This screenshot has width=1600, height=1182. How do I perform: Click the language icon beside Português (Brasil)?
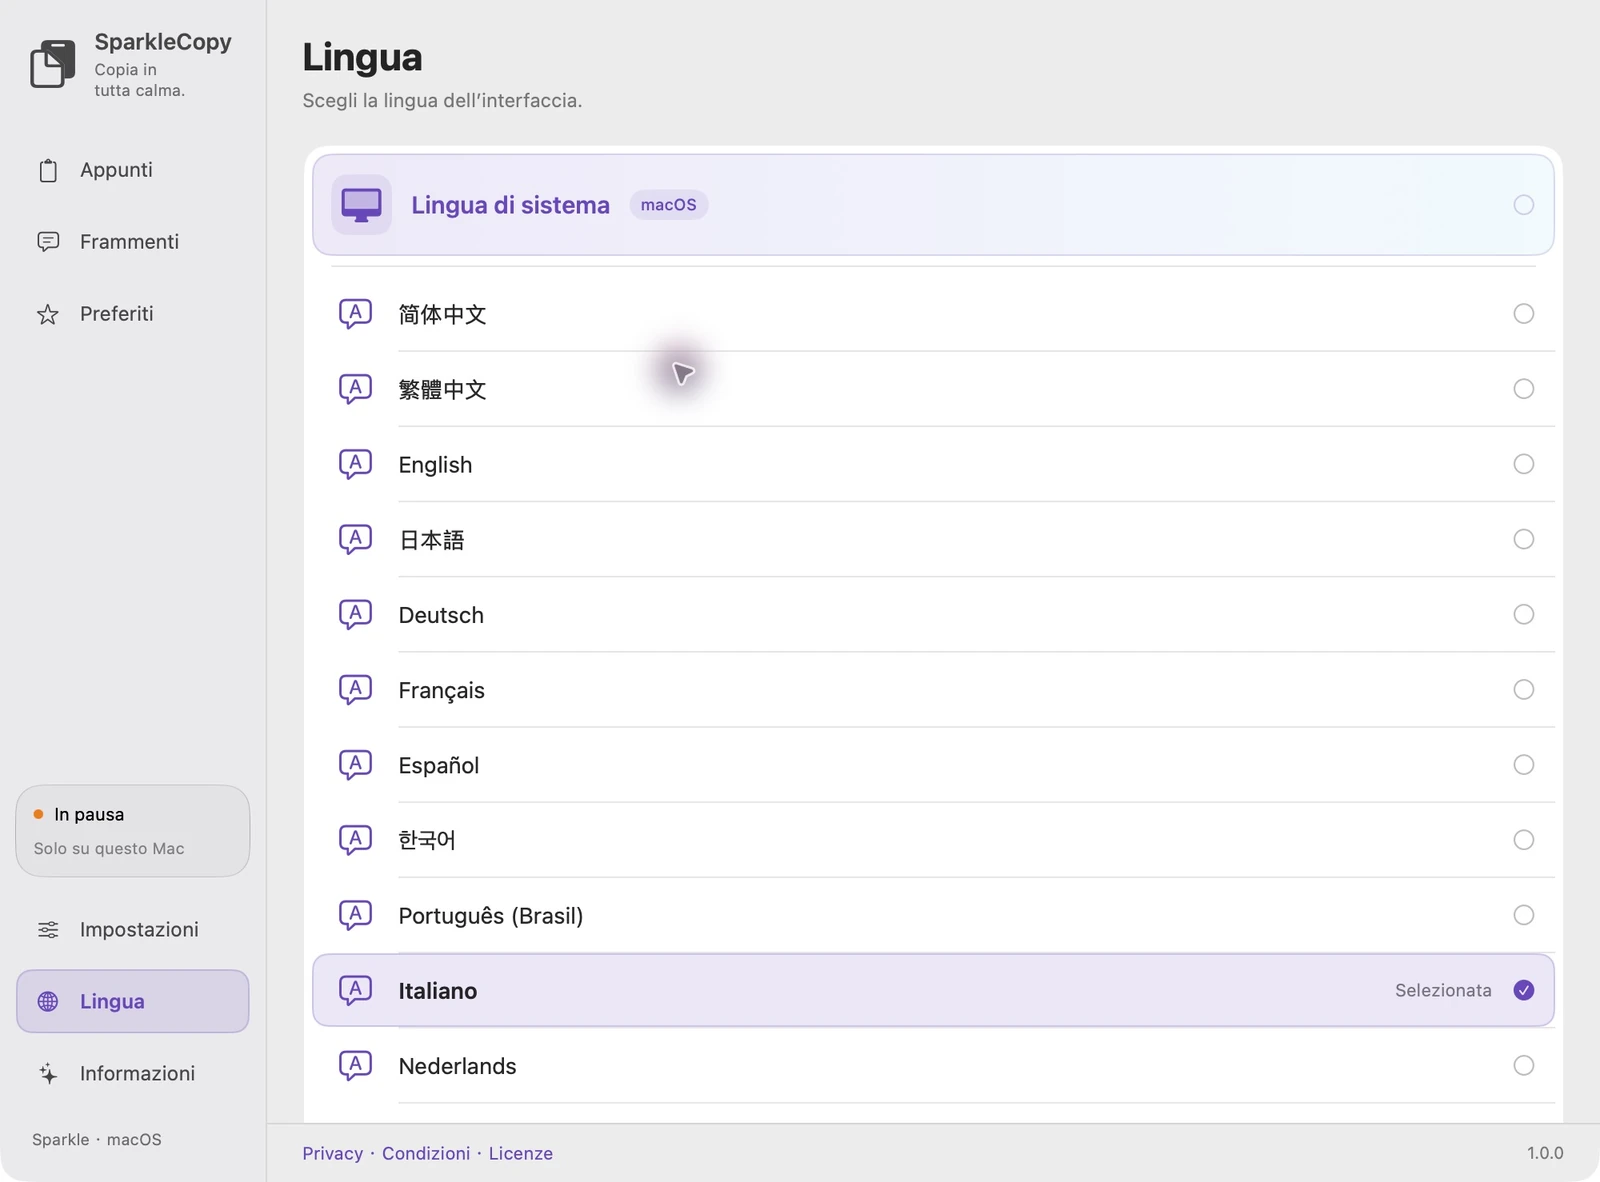tap(355, 915)
